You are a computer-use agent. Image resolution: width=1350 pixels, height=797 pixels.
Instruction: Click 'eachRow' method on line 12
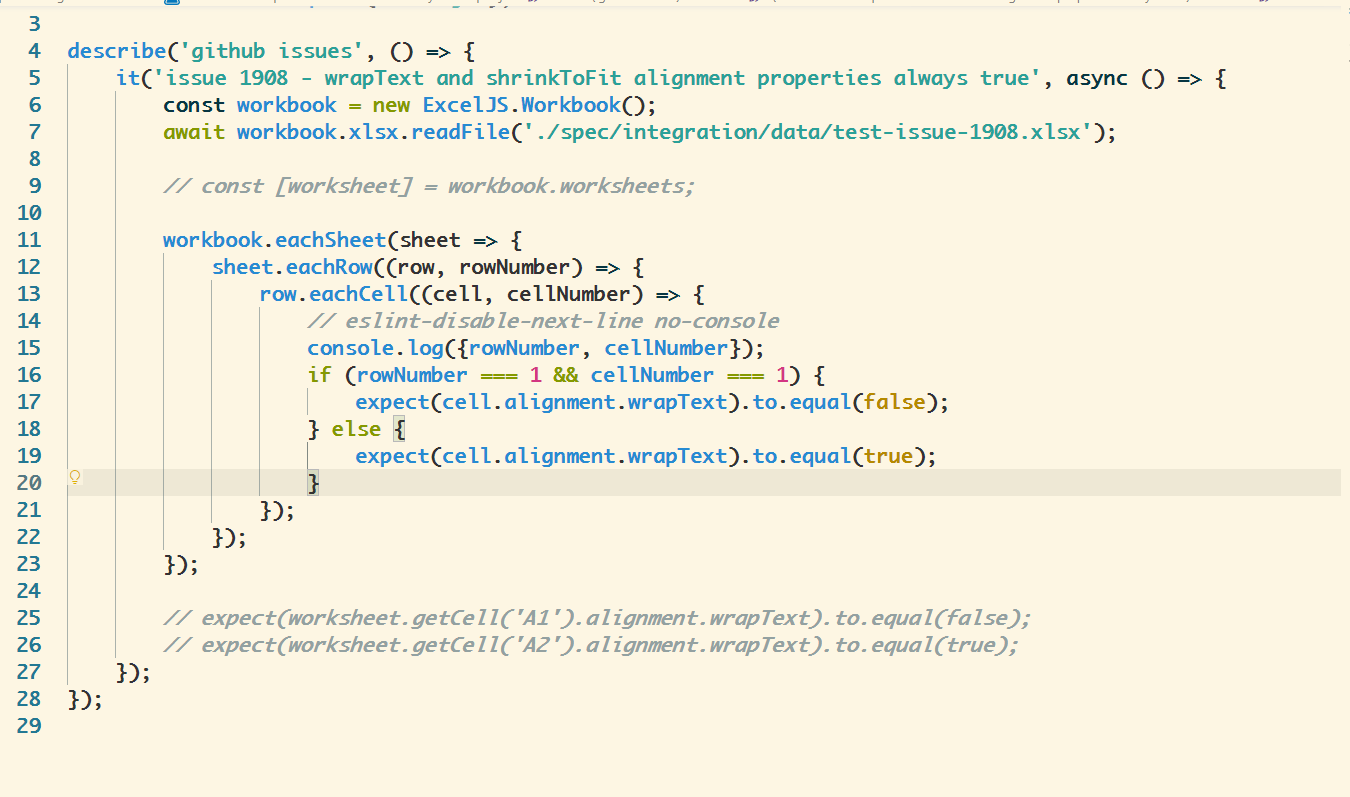[x=329, y=267]
